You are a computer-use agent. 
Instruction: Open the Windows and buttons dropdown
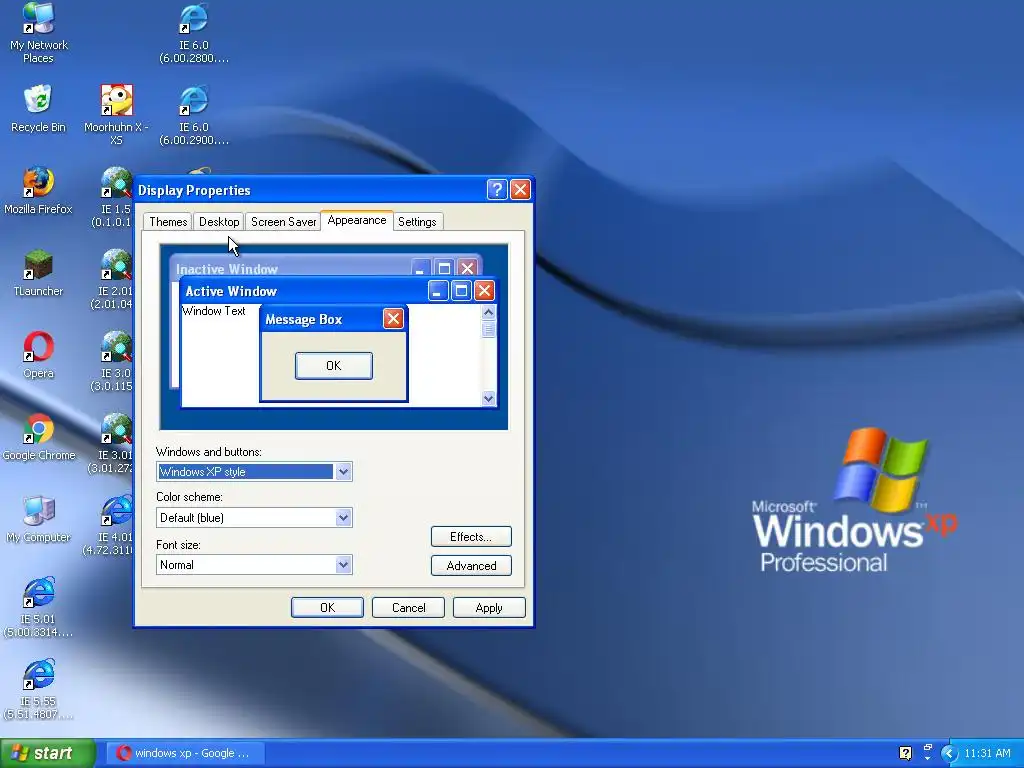click(x=344, y=472)
